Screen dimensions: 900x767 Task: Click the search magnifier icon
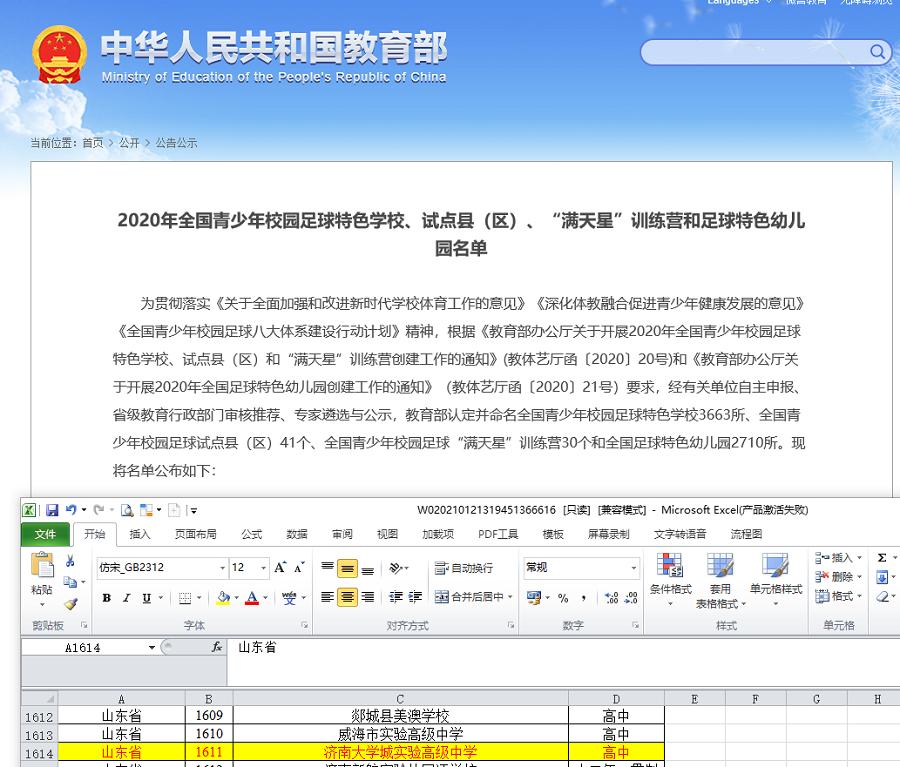(877, 51)
